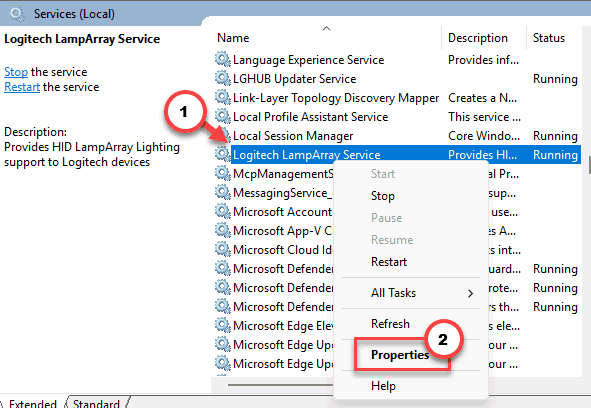Switch to the Extended tab
591x408 pixels.
32,403
